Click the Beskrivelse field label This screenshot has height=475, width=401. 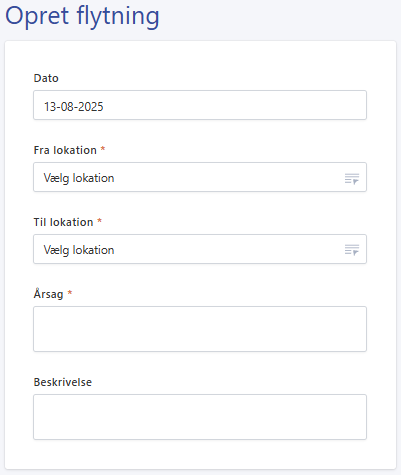click(63, 382)
